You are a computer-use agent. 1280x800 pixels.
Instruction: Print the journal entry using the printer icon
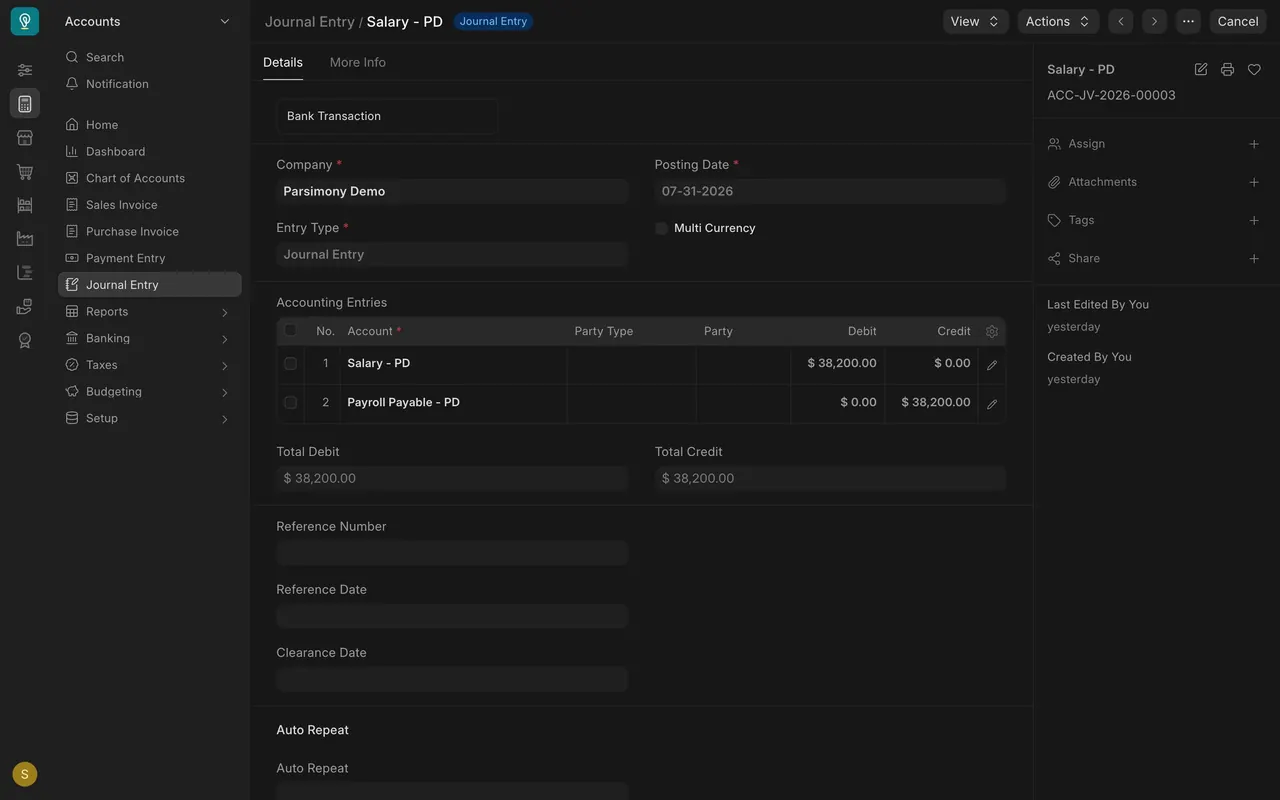click(1227, 70)
